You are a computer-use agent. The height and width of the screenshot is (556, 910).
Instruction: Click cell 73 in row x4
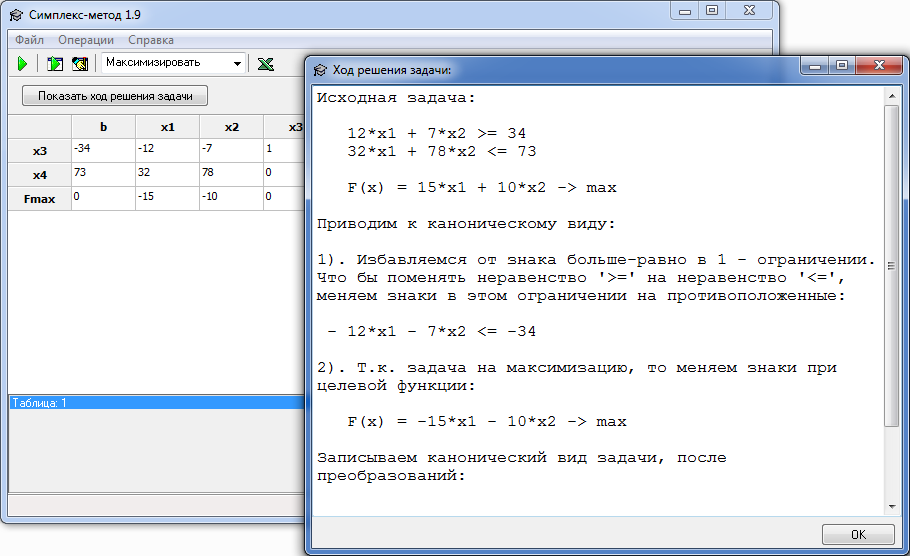(103, 175)
